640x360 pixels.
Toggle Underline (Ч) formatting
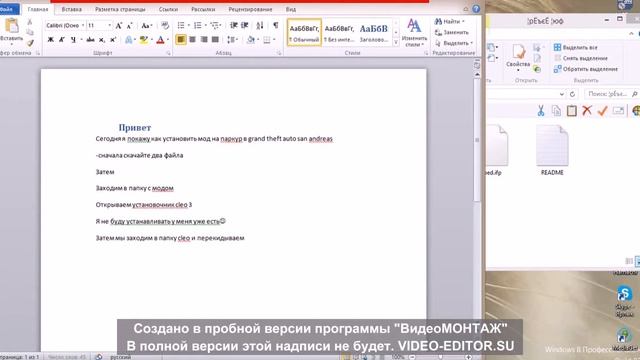(73, 40)
